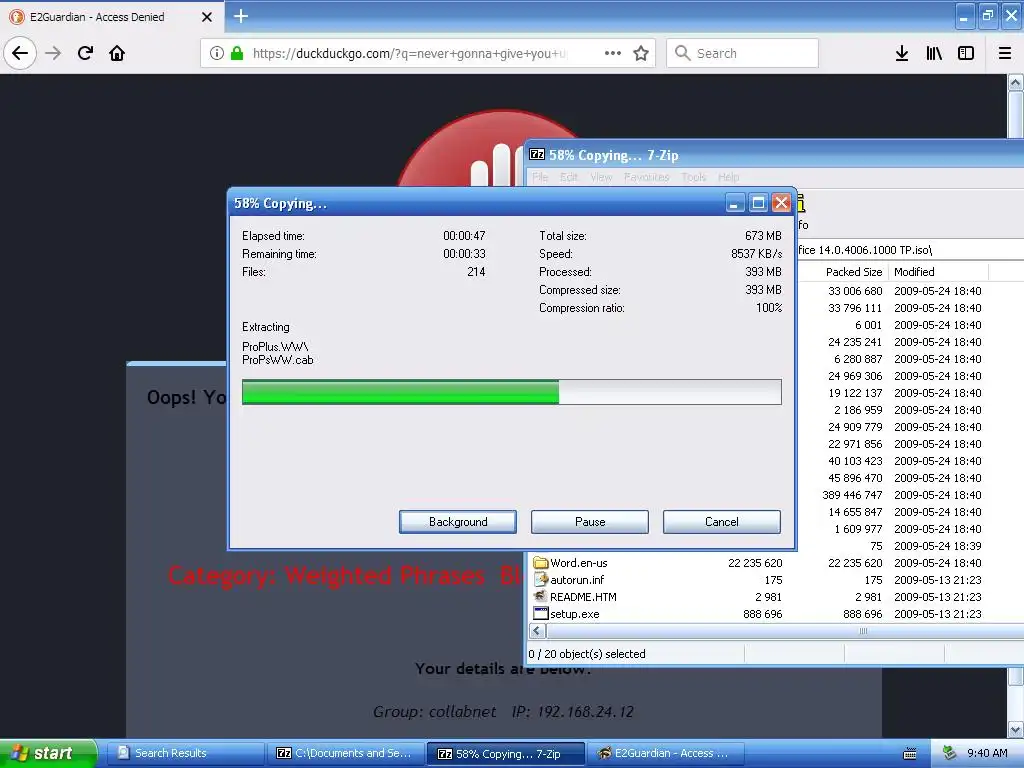Open File menu in 7-Zip window
The width and height of the screenshot is (1024, 768).
coord(540,177)
